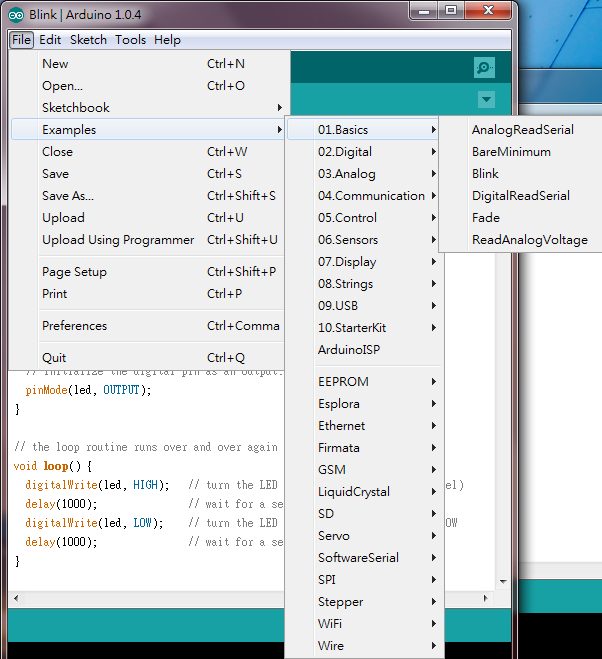Expand the Wire library examples

(363, 646)
